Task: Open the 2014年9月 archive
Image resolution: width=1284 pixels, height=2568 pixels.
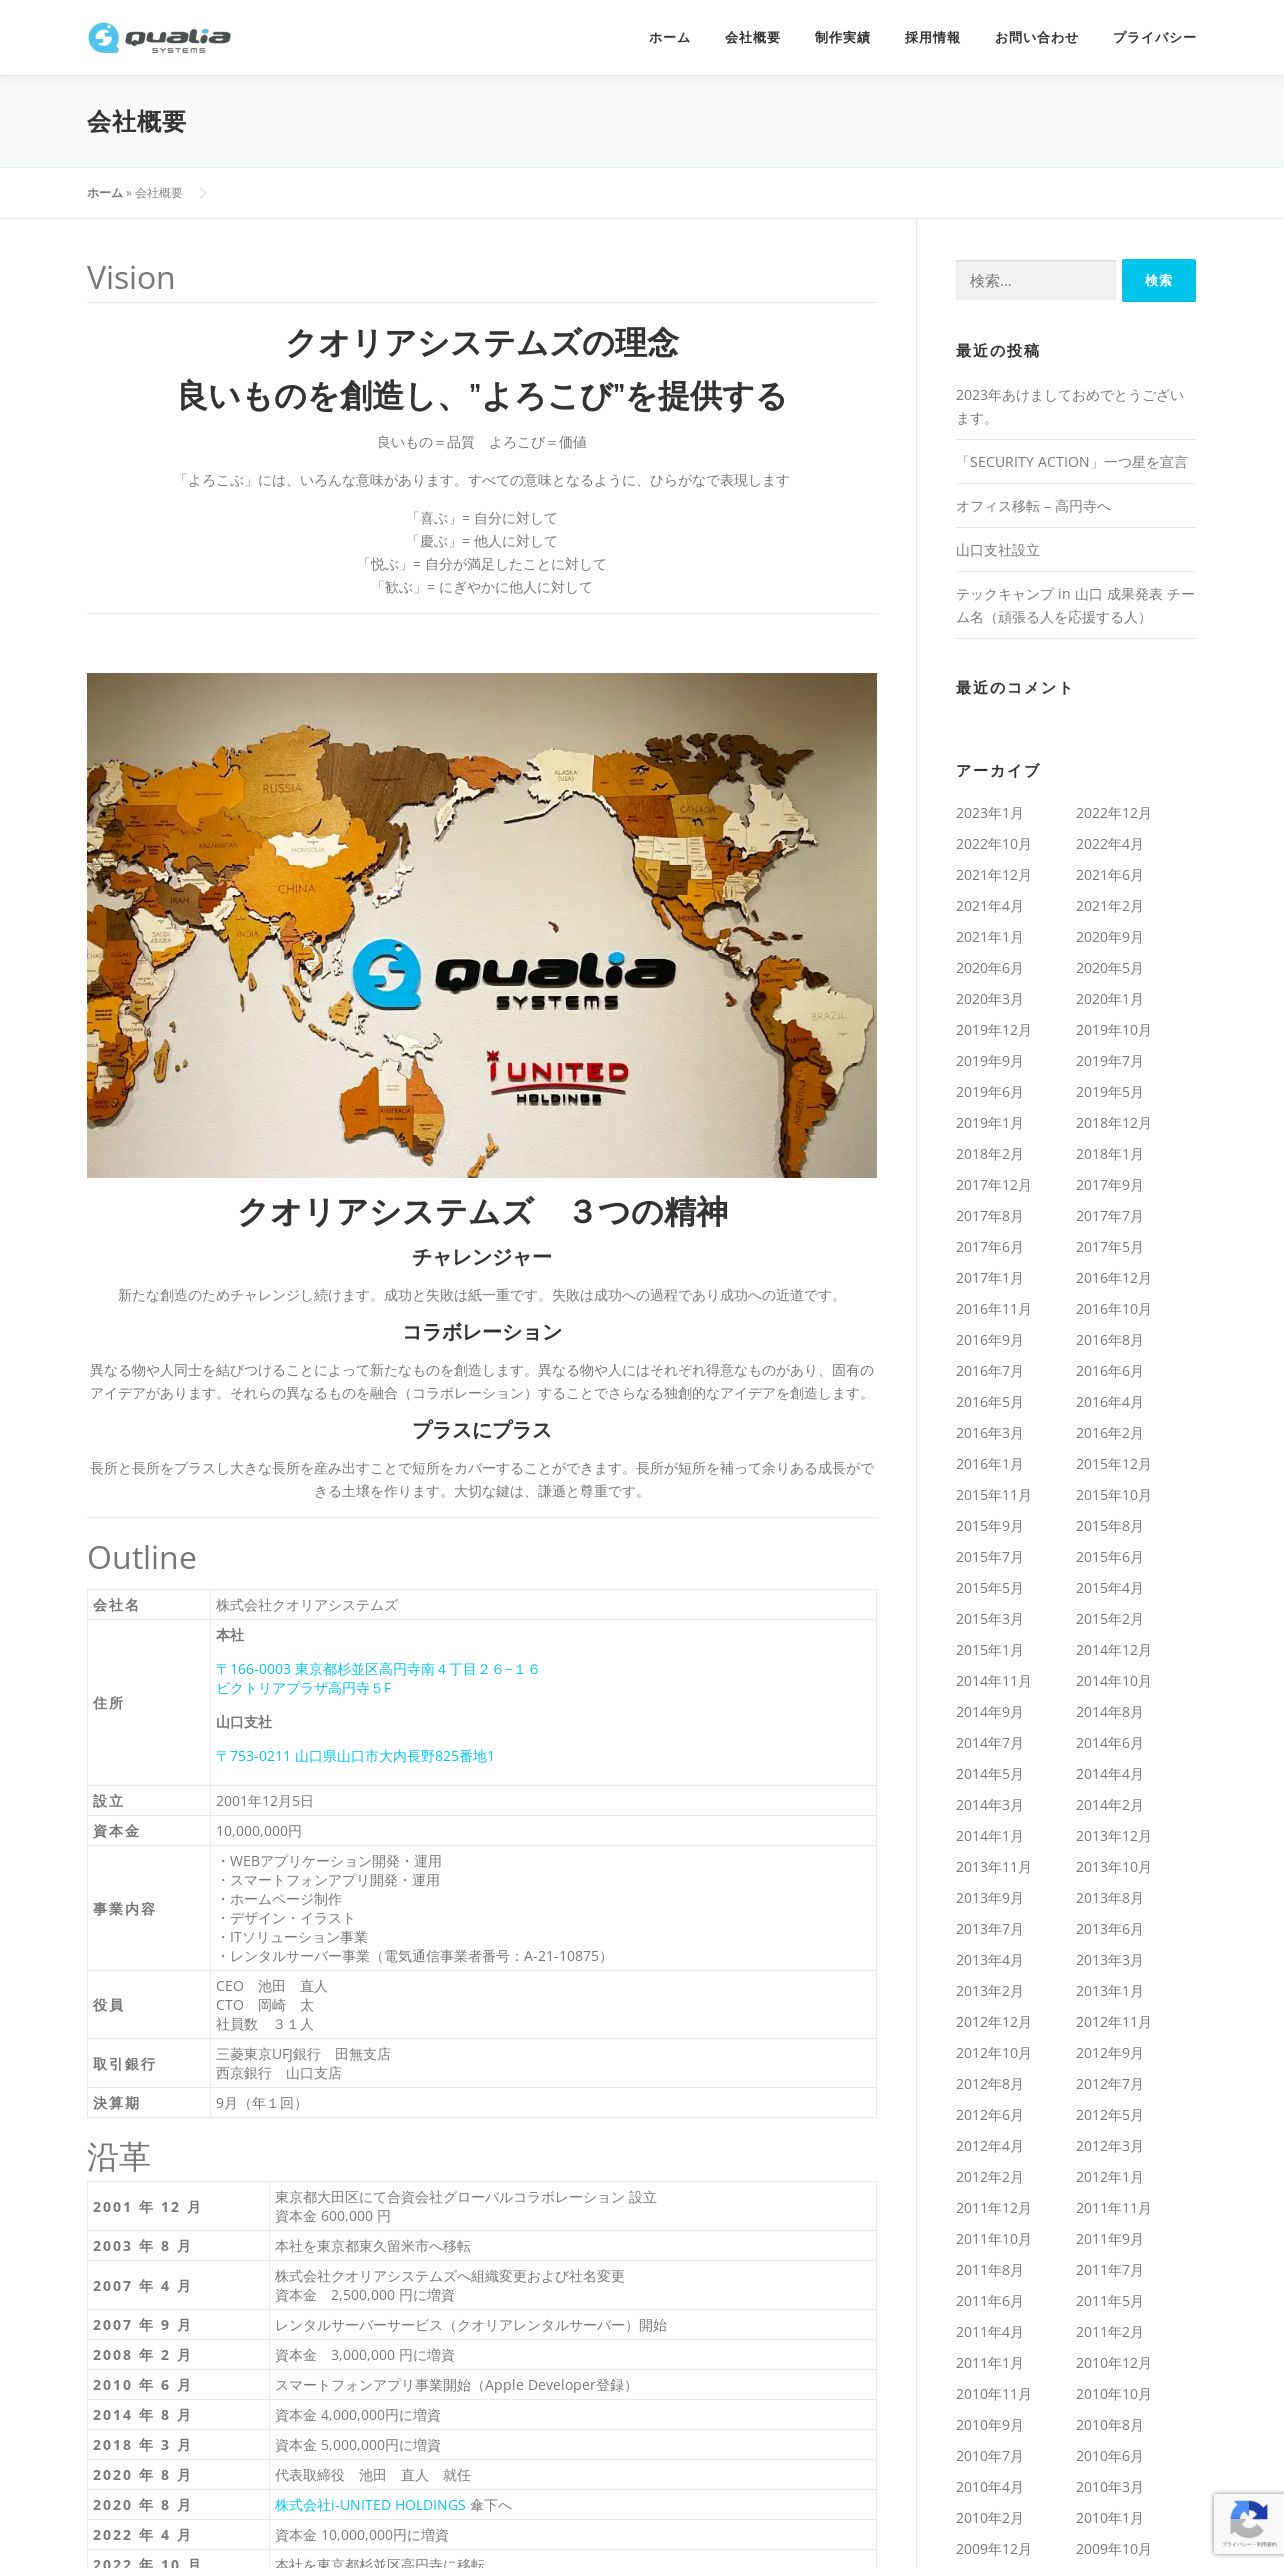Action: pyautogui.click(x=989, y=1712)
